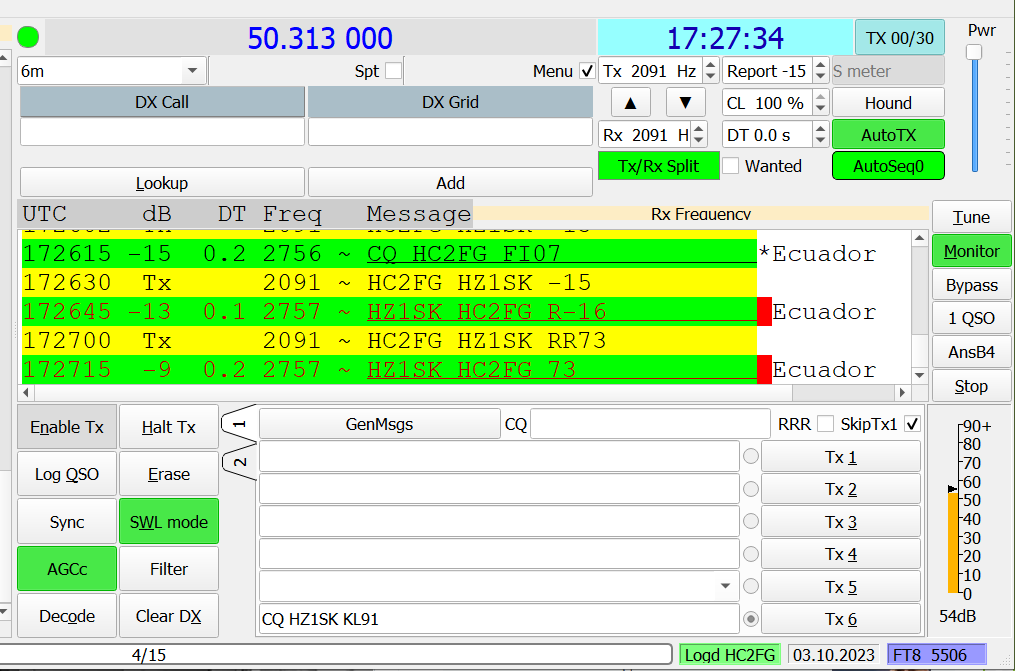This screenshot has width=1015, height=671.
Task: Toggle the AutoTX button
Action: [x=888, y=135]
